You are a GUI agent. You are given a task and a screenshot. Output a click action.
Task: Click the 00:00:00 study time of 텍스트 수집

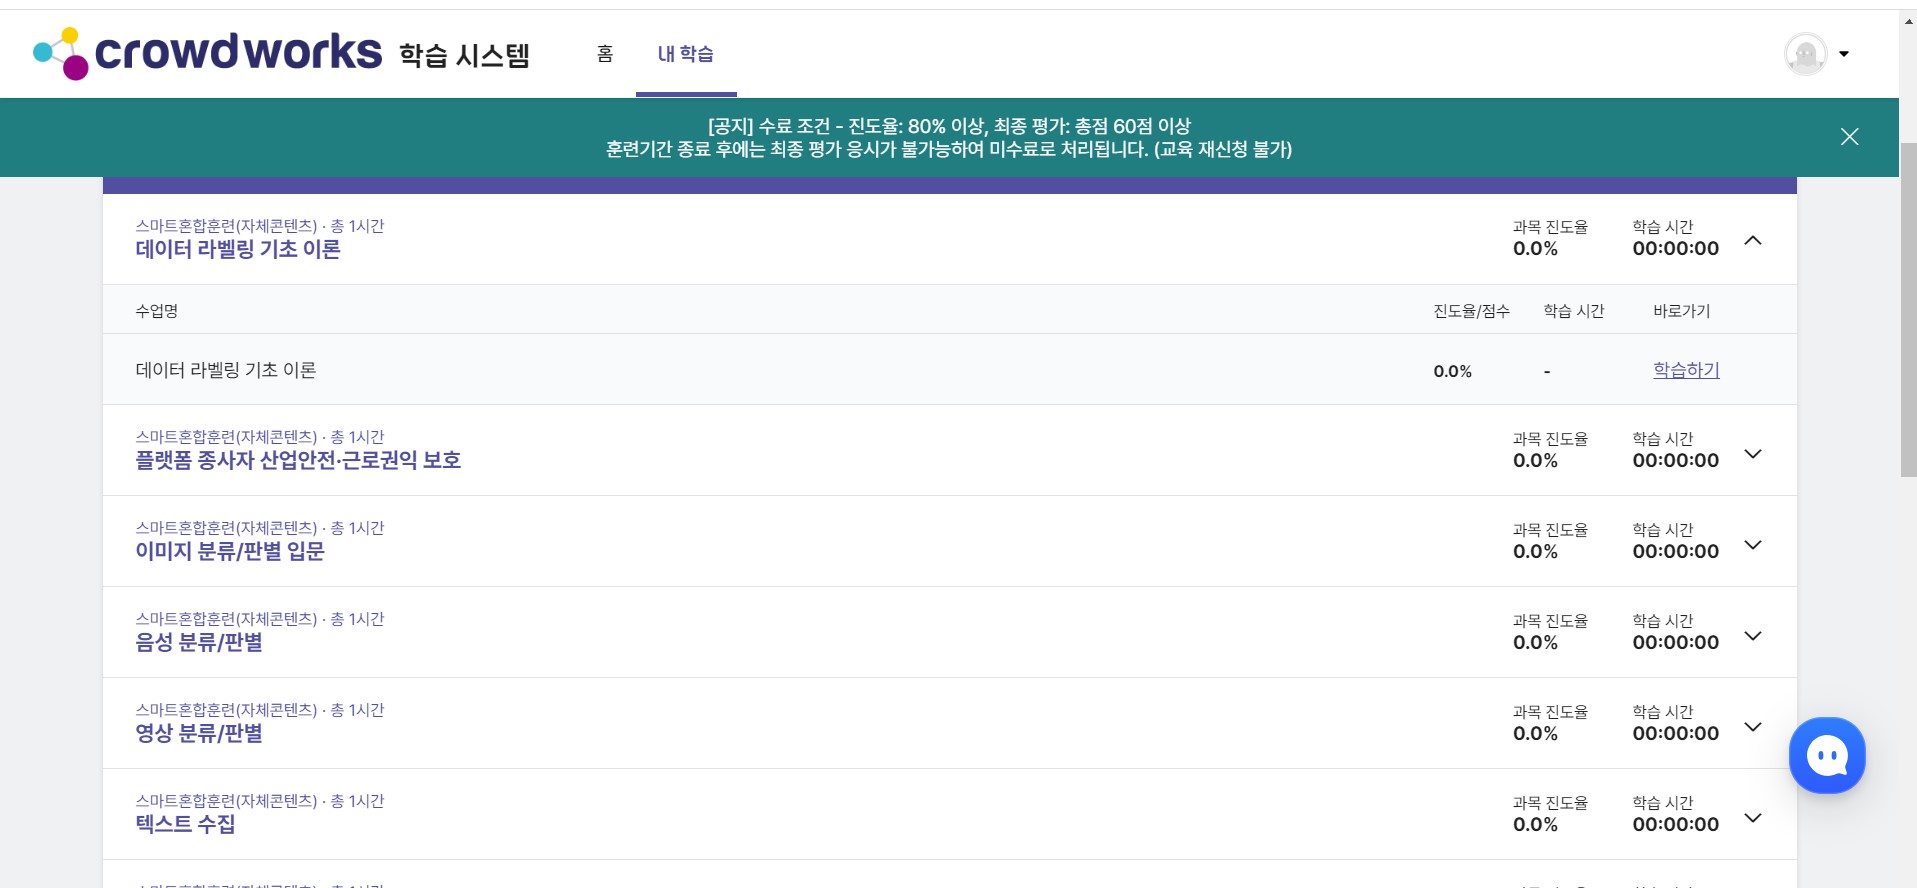(x=1676, y=824)
